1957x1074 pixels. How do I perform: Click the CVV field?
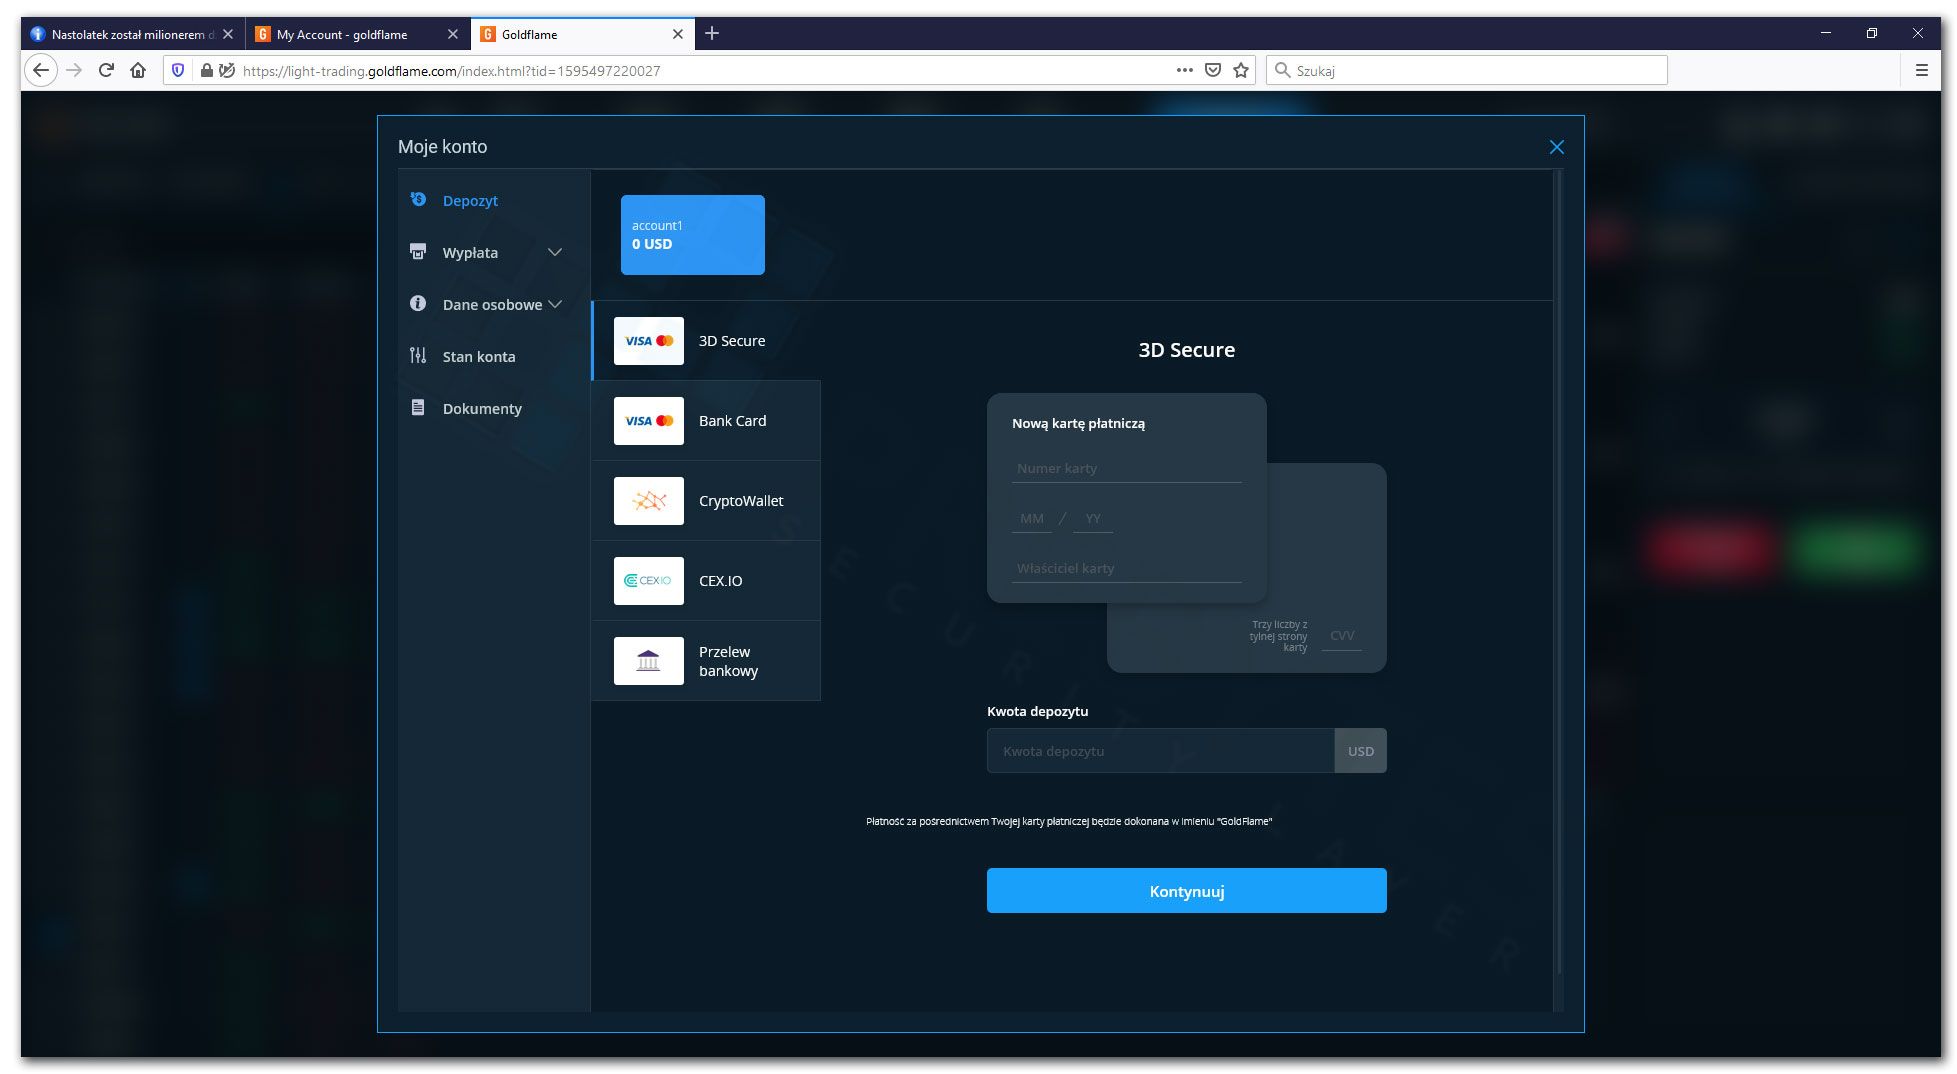1342,636
